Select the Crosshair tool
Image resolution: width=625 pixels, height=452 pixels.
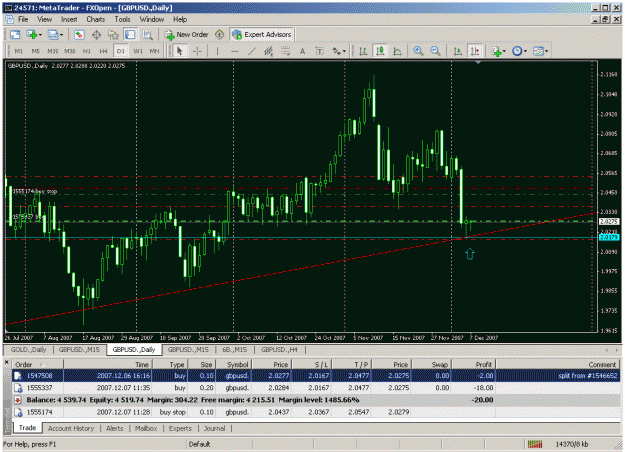[197, 51]
